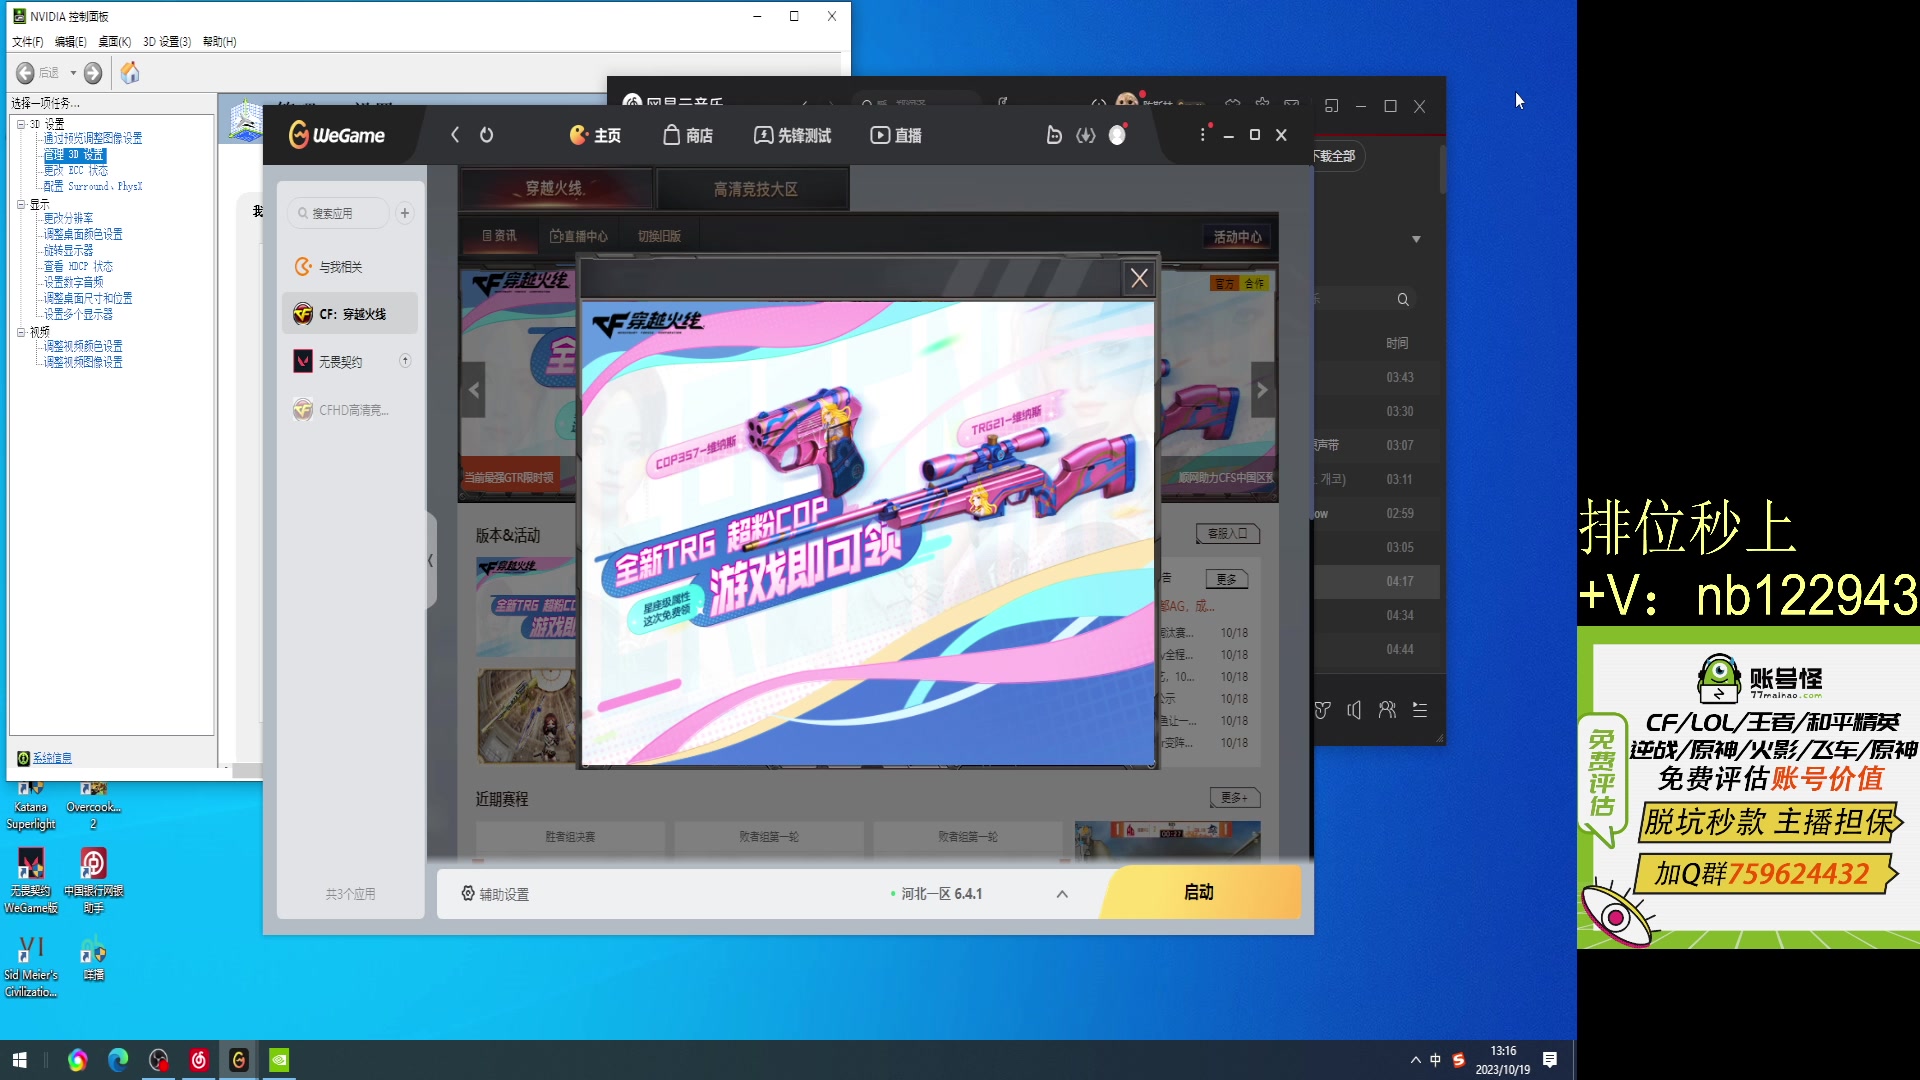1920x1080 pixels.
Task: Open playlist icon in music player
Action: (x=1420, y=710)
